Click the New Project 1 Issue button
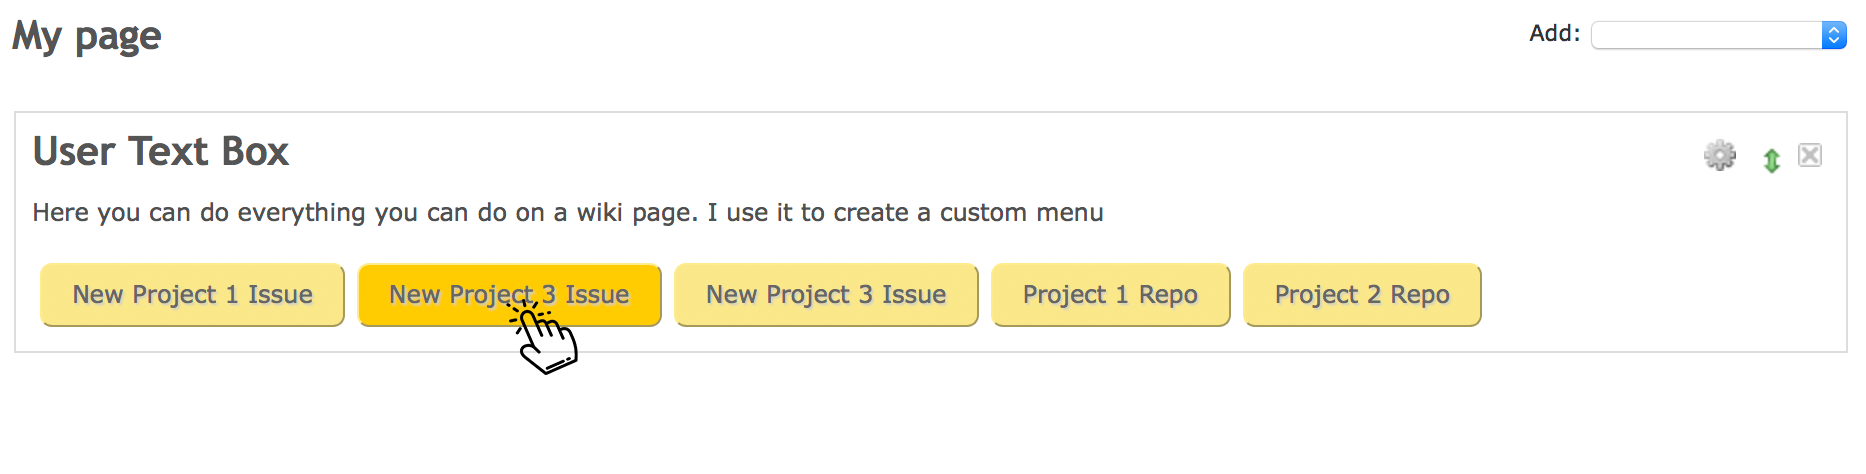 (192, 295)
